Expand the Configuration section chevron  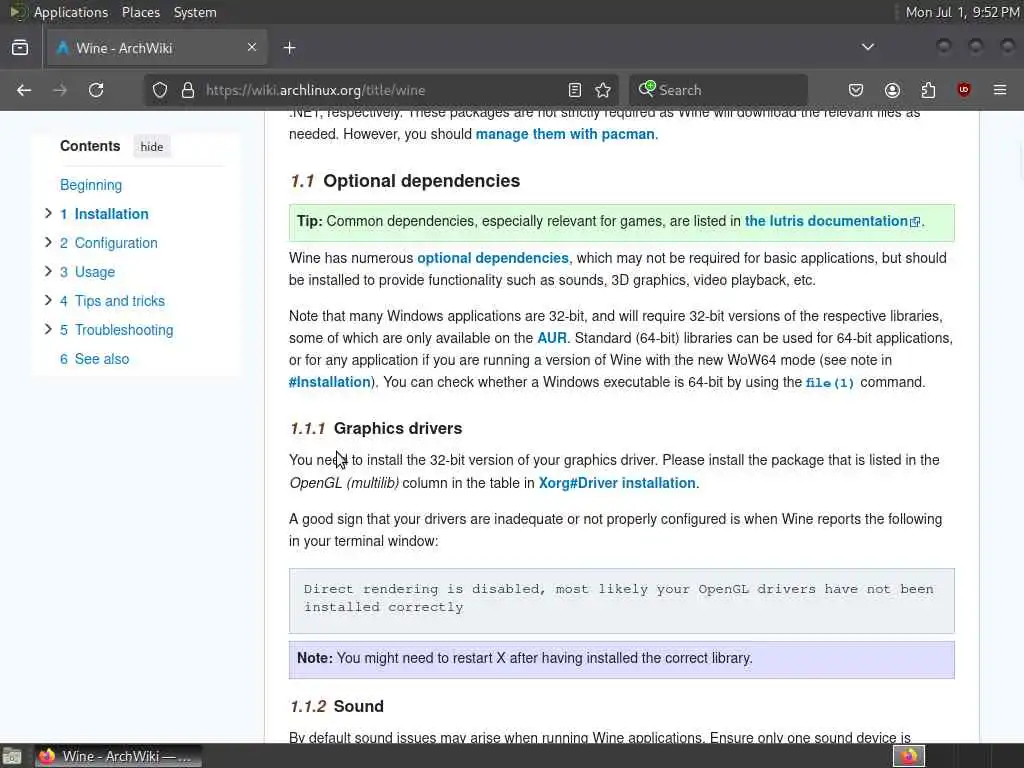(x=48, y=242)
